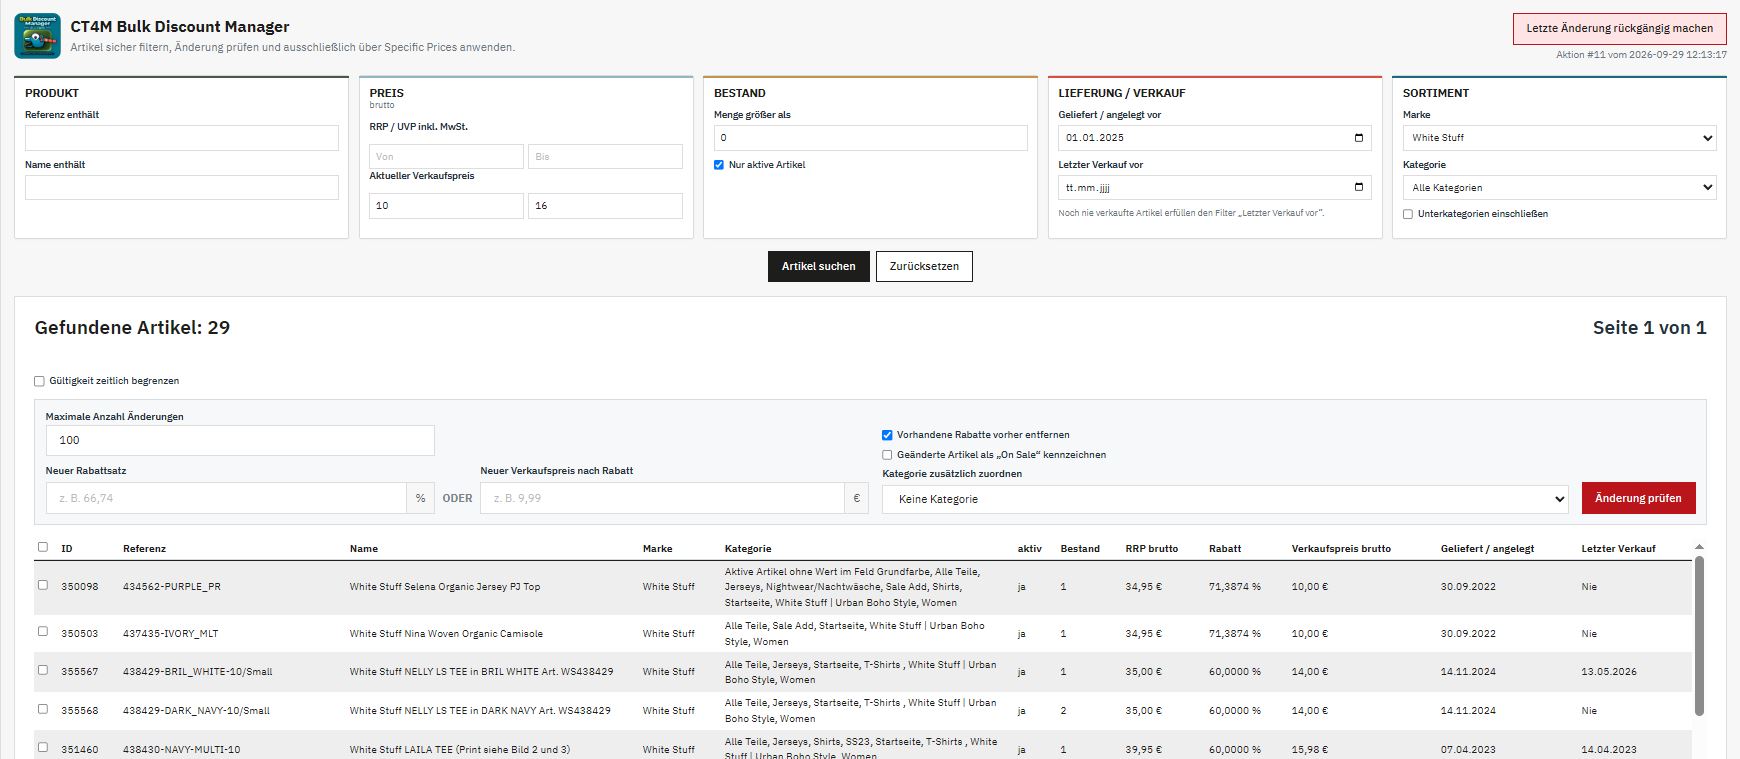This screenshot has height=759, width=1740.
Task: Click Letzte Änderung rückgängig machen
Action: 1619,28
